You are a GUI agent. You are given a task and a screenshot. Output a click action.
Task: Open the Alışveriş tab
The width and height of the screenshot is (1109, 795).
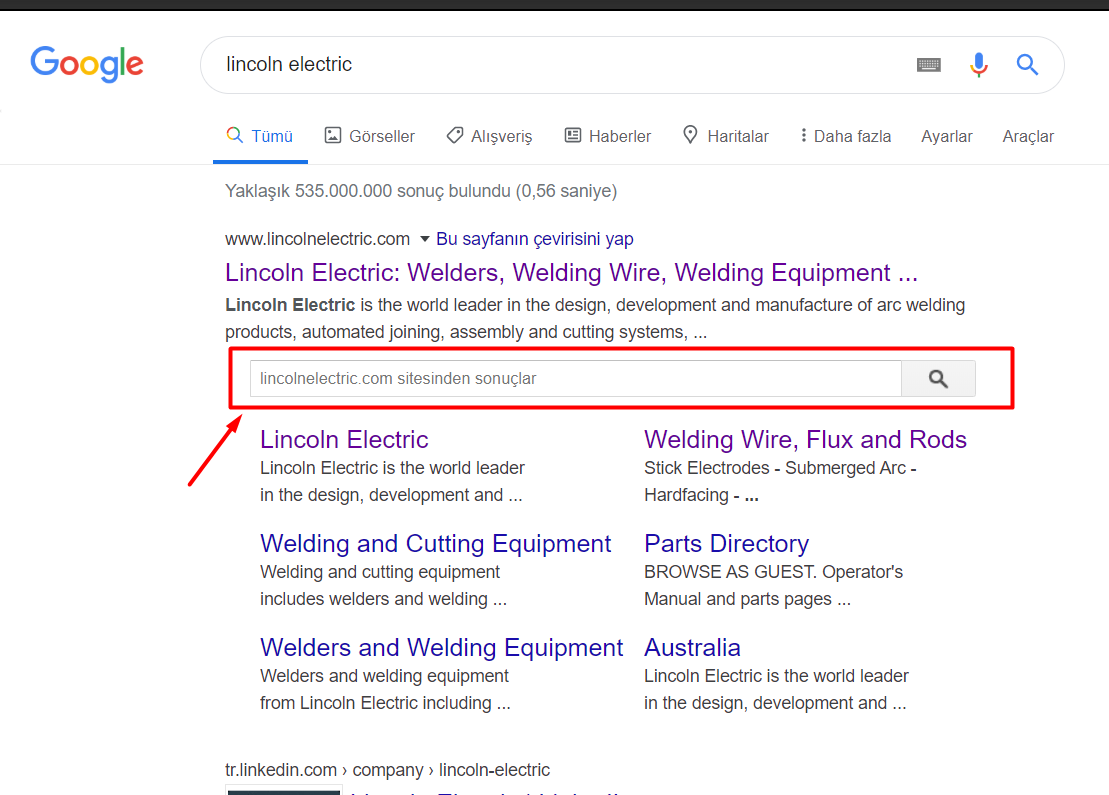click(x=489, y=136)
